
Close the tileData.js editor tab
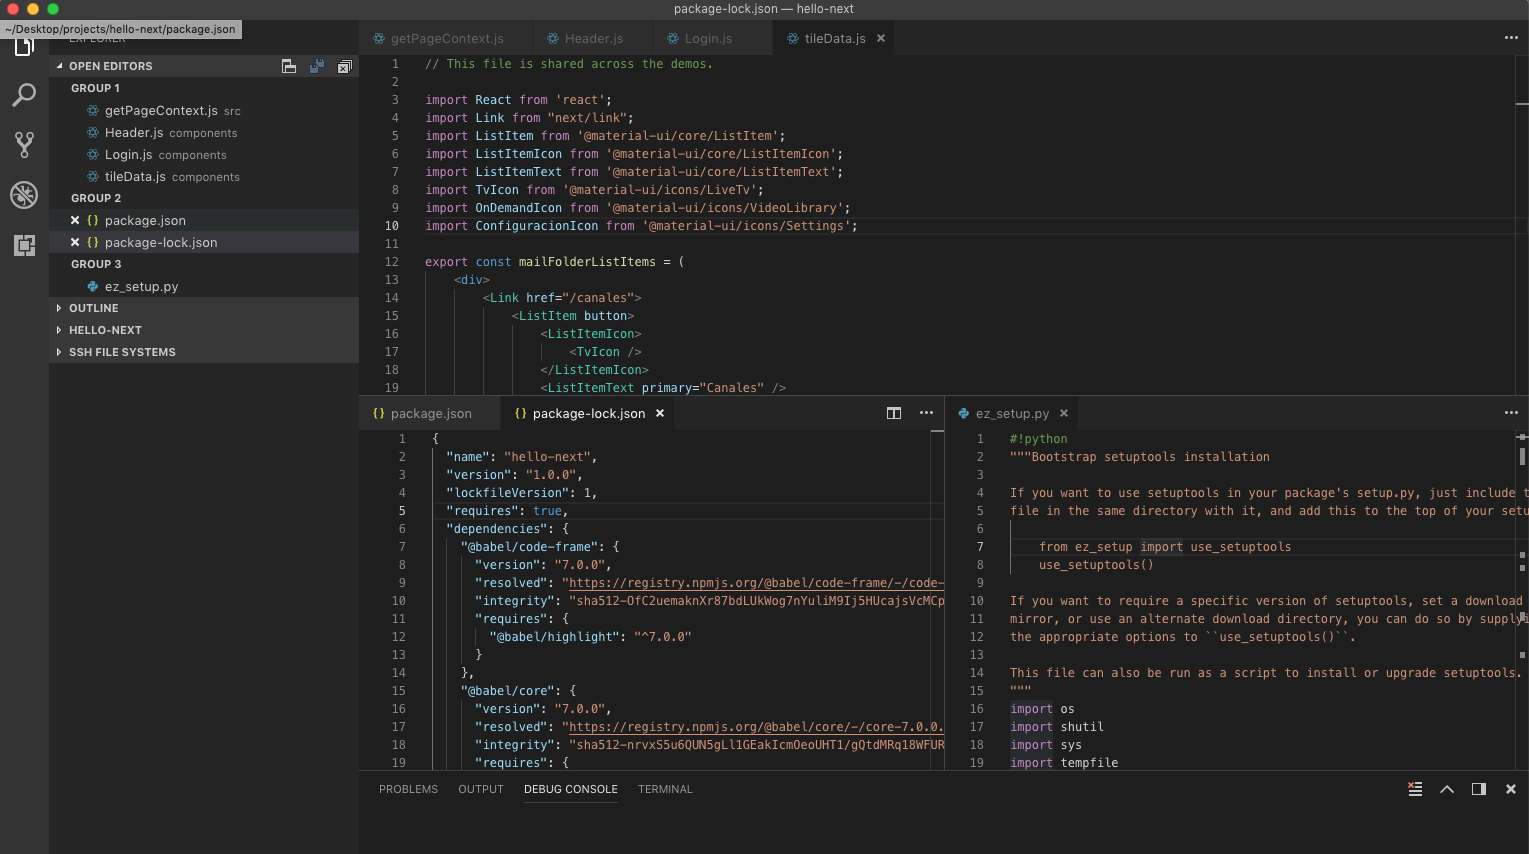pos(881,38)
